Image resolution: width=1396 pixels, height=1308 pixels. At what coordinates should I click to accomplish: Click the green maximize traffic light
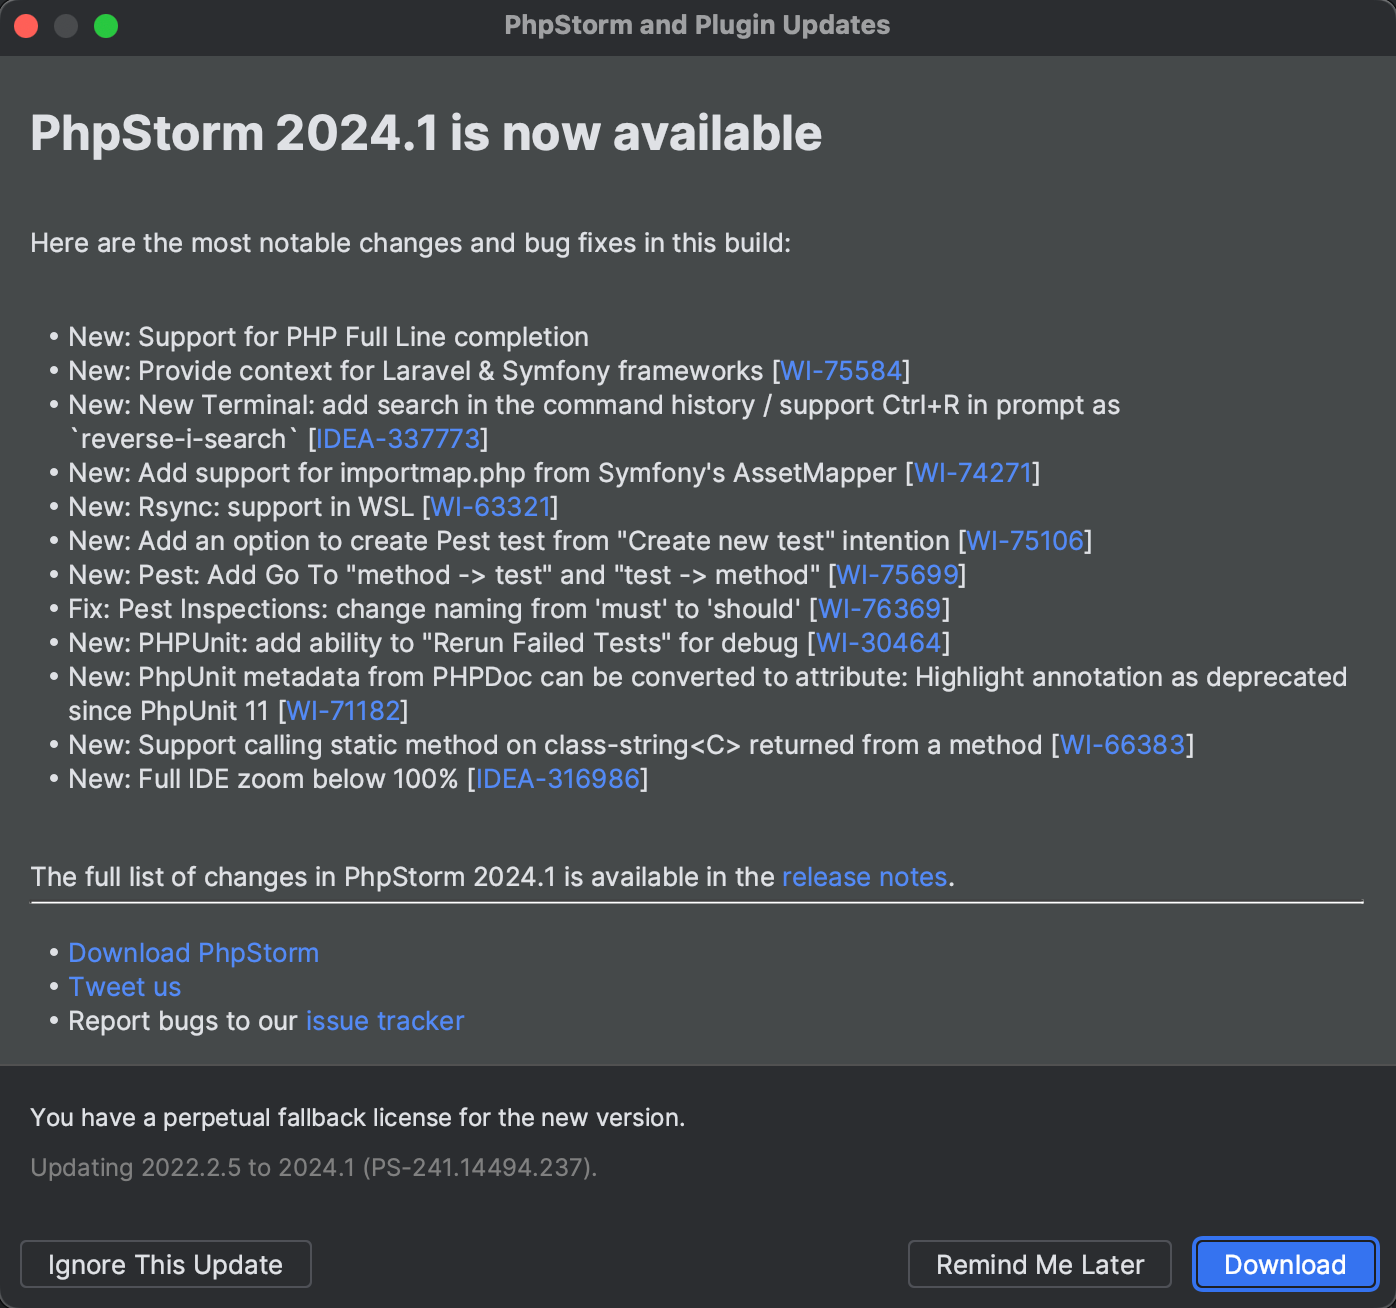pyautogui.click(x=105, y=25)
